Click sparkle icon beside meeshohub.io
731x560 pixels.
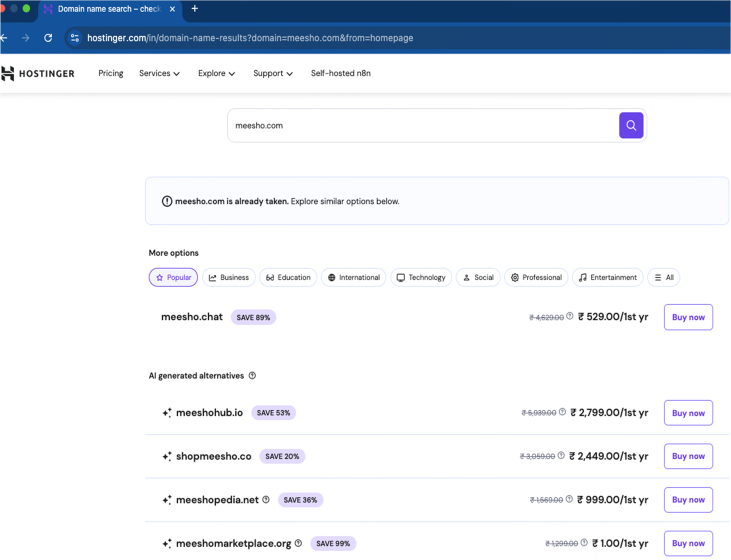(167, 413)
